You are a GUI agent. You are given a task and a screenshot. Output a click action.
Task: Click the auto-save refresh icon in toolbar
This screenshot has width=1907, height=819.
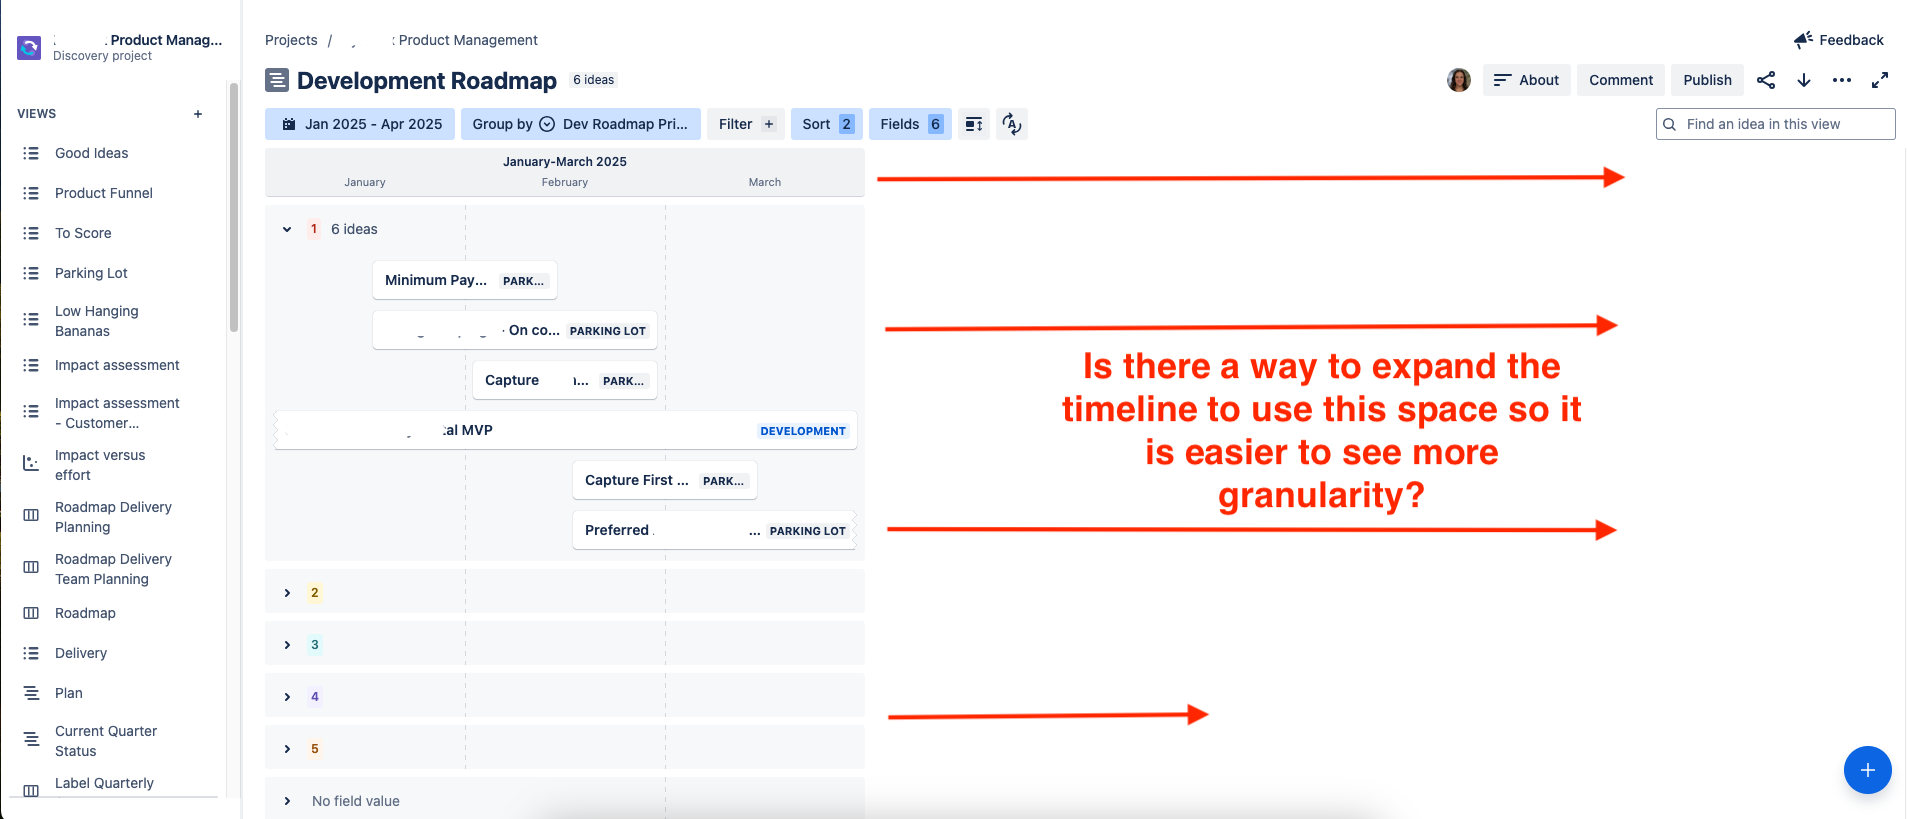(1012, 124)
